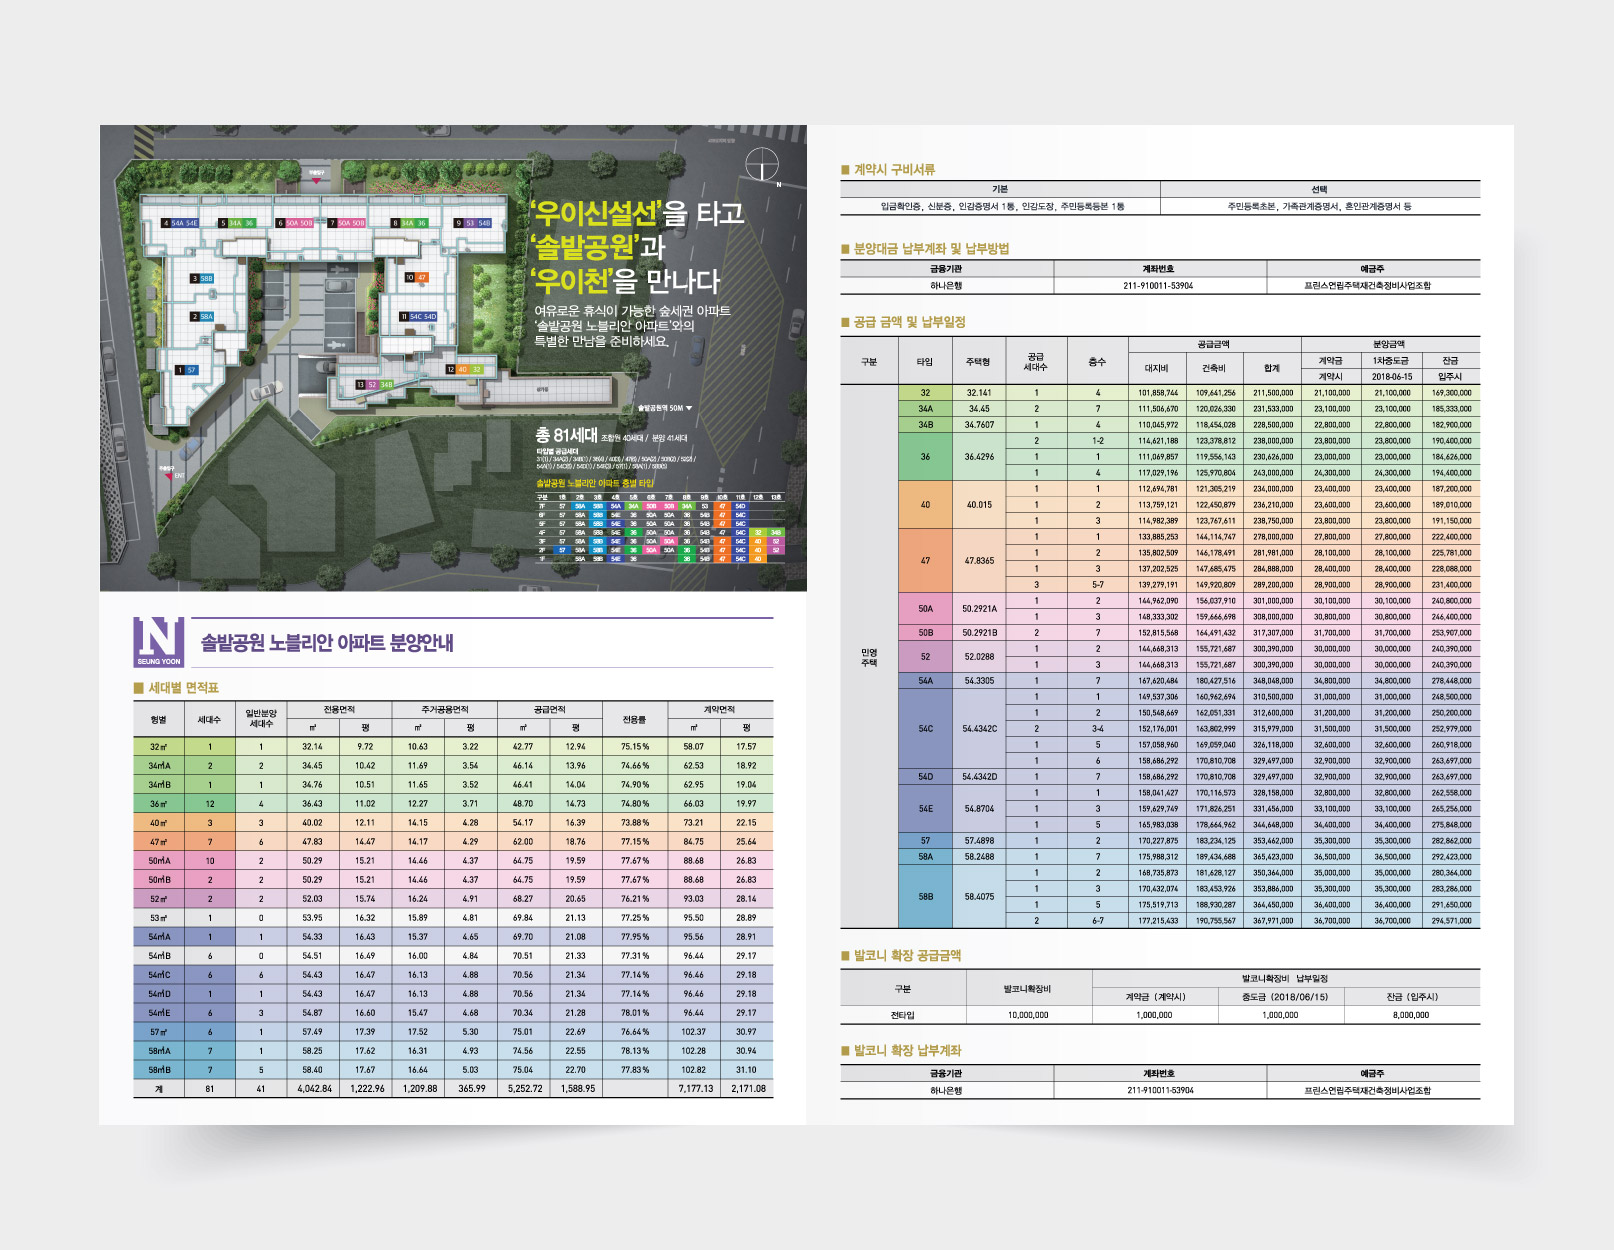
Task: Click the title '솔밭공원 노블리안 아파트 분양안내'
Action: pos(327,643)
